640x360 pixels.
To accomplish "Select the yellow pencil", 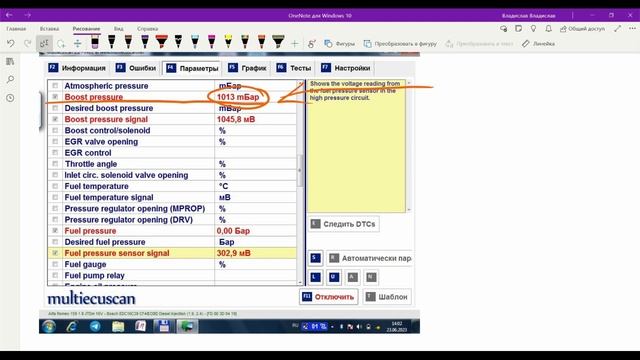I will pos(228,42).
